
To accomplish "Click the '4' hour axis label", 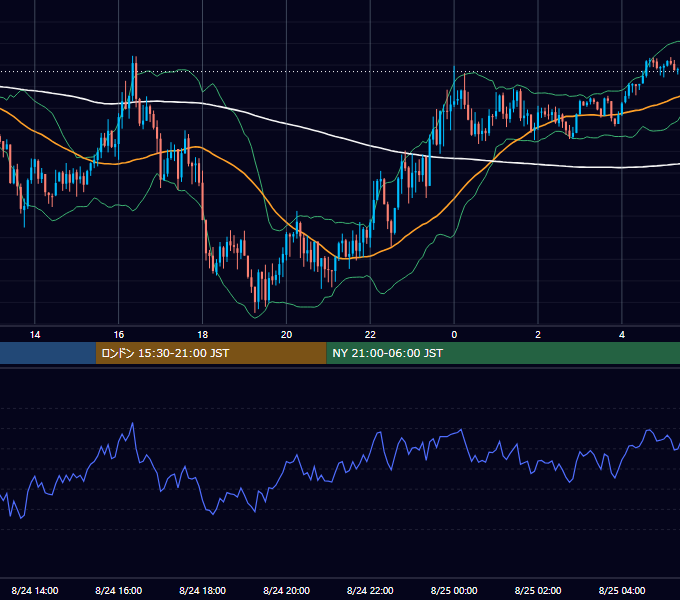I will tap(622, 335).
